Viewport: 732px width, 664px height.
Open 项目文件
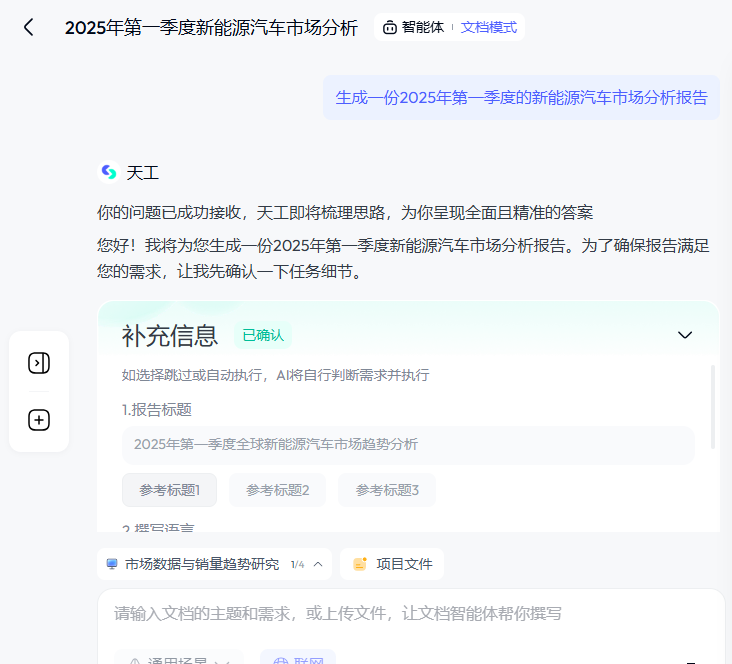pos(392,564)
